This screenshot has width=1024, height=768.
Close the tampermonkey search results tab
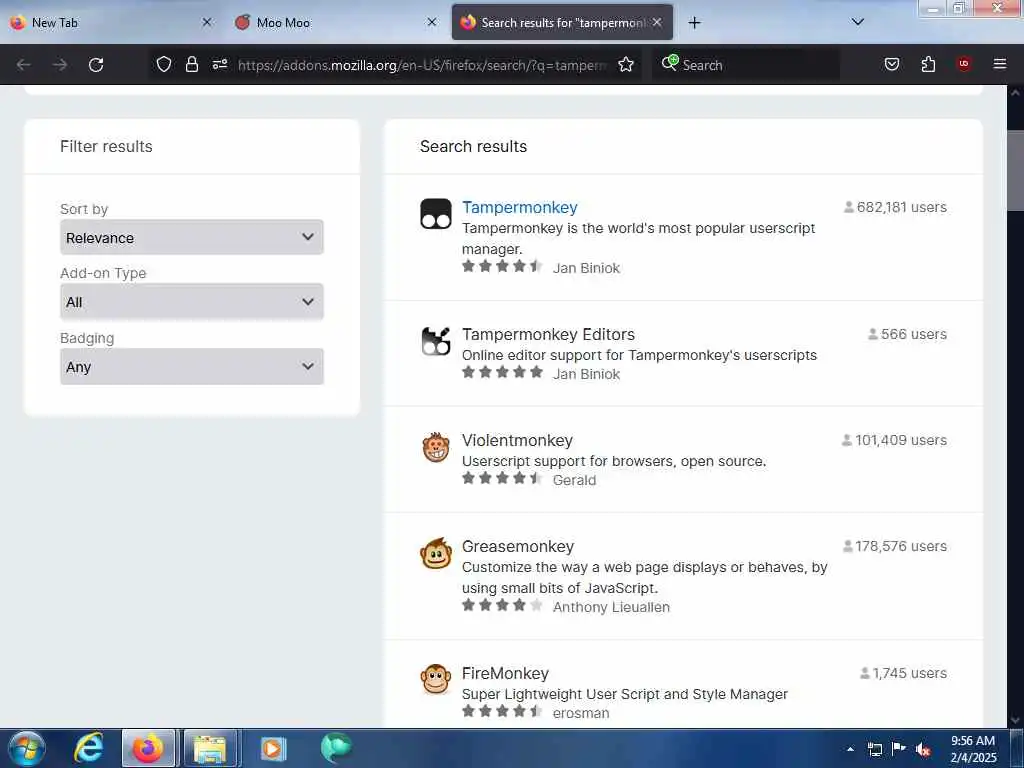657,22
